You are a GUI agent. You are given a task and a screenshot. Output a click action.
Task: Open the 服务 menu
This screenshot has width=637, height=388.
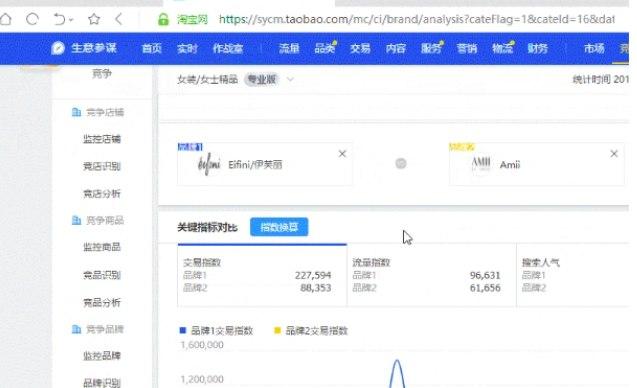pyautogui.click(x=431, y=49)
